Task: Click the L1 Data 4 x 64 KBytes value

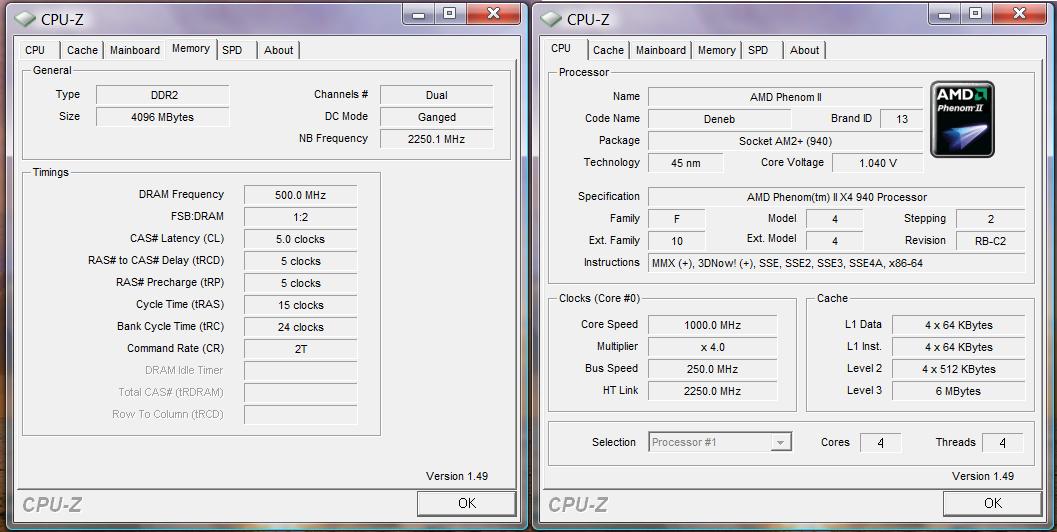Action: click(959, 325)
